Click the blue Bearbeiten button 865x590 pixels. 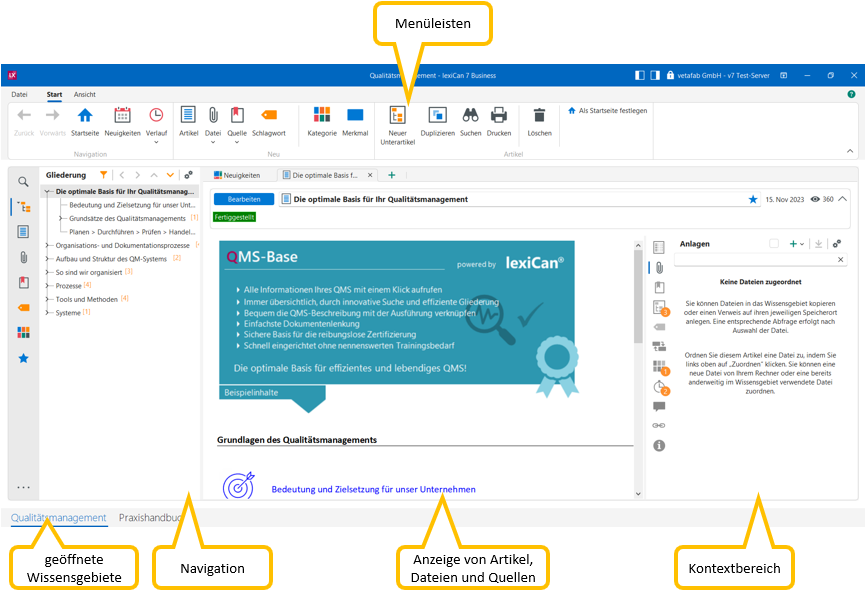point(244,199)
